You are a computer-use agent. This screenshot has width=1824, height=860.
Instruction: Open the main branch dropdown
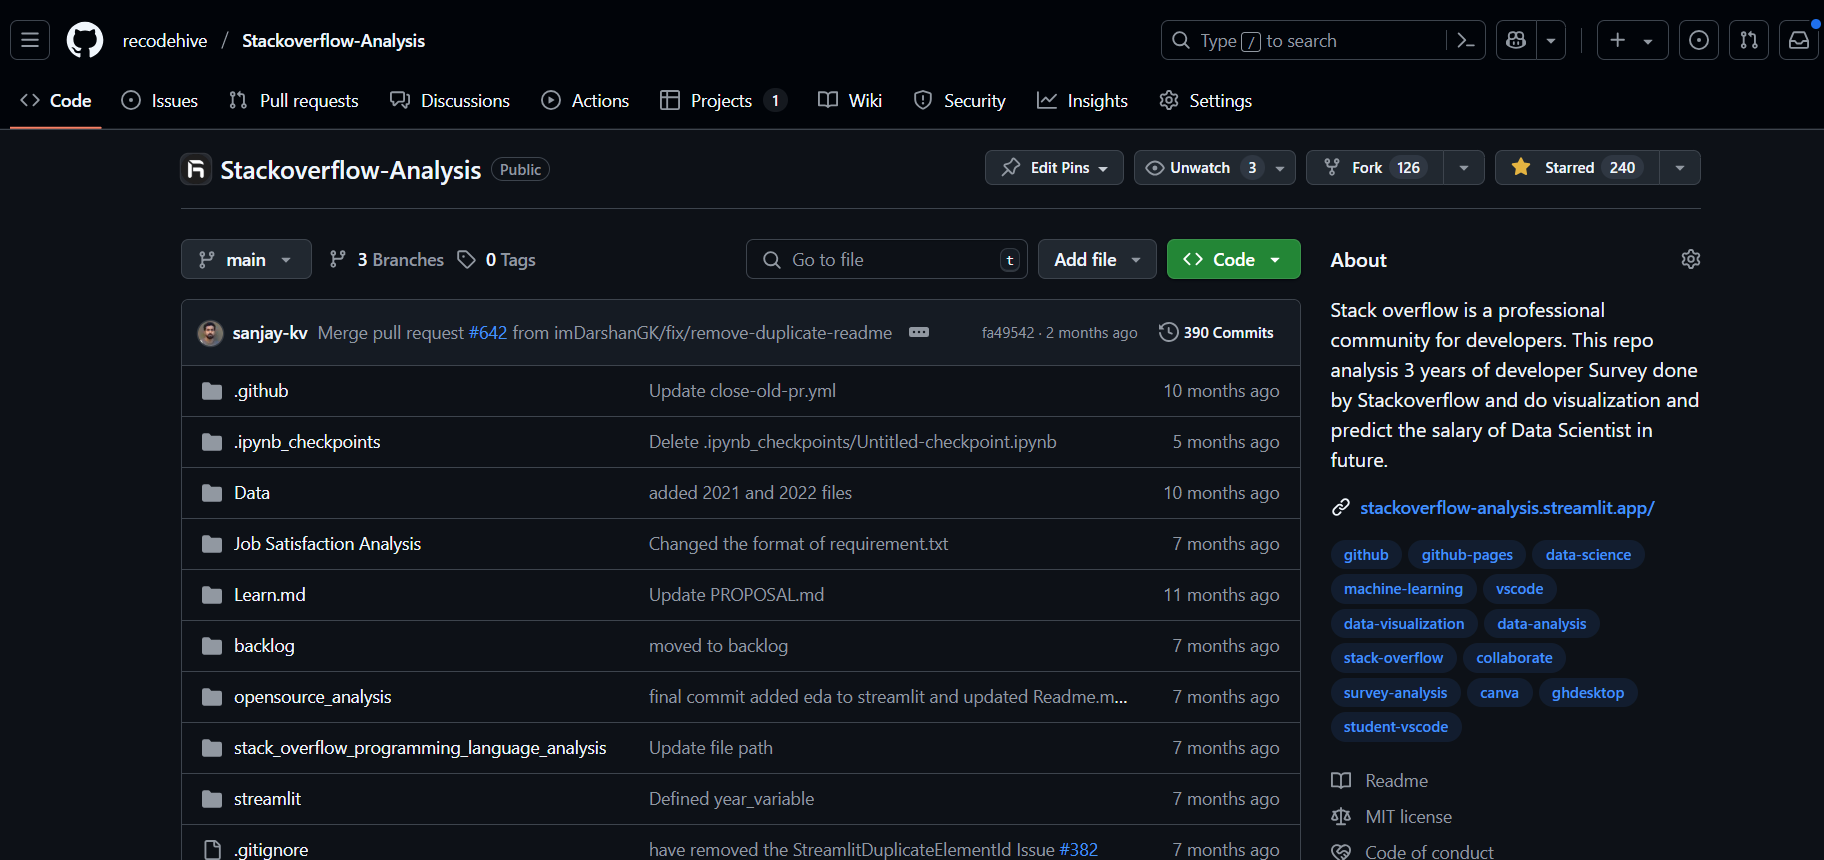pos(246,259)
